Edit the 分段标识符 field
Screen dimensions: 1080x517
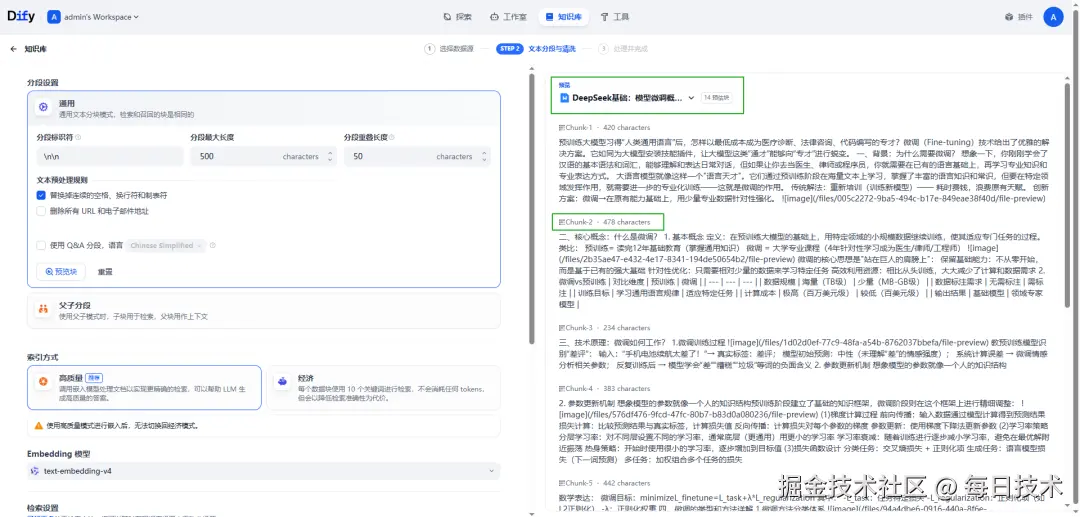click(110, 156)
